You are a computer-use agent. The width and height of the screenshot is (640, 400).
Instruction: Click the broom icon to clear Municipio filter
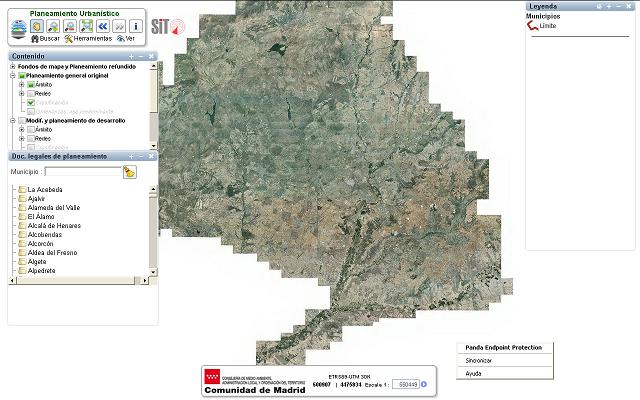(129, 172)
